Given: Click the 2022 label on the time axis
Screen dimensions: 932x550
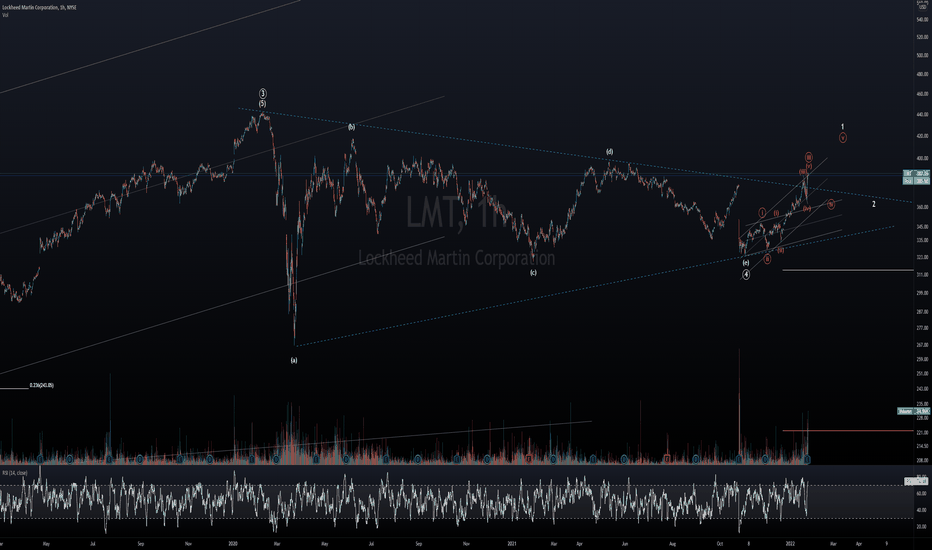Looking at the screenshot, I should point(790,543).
